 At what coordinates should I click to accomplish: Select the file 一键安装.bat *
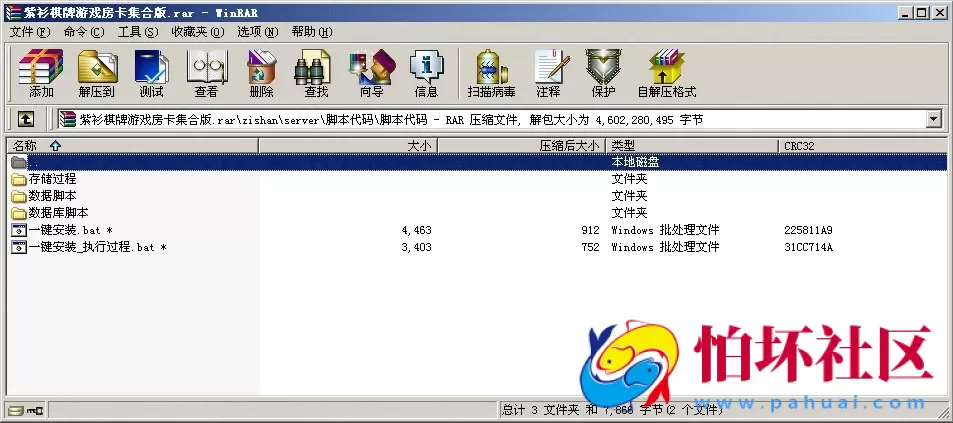[71, 230]
